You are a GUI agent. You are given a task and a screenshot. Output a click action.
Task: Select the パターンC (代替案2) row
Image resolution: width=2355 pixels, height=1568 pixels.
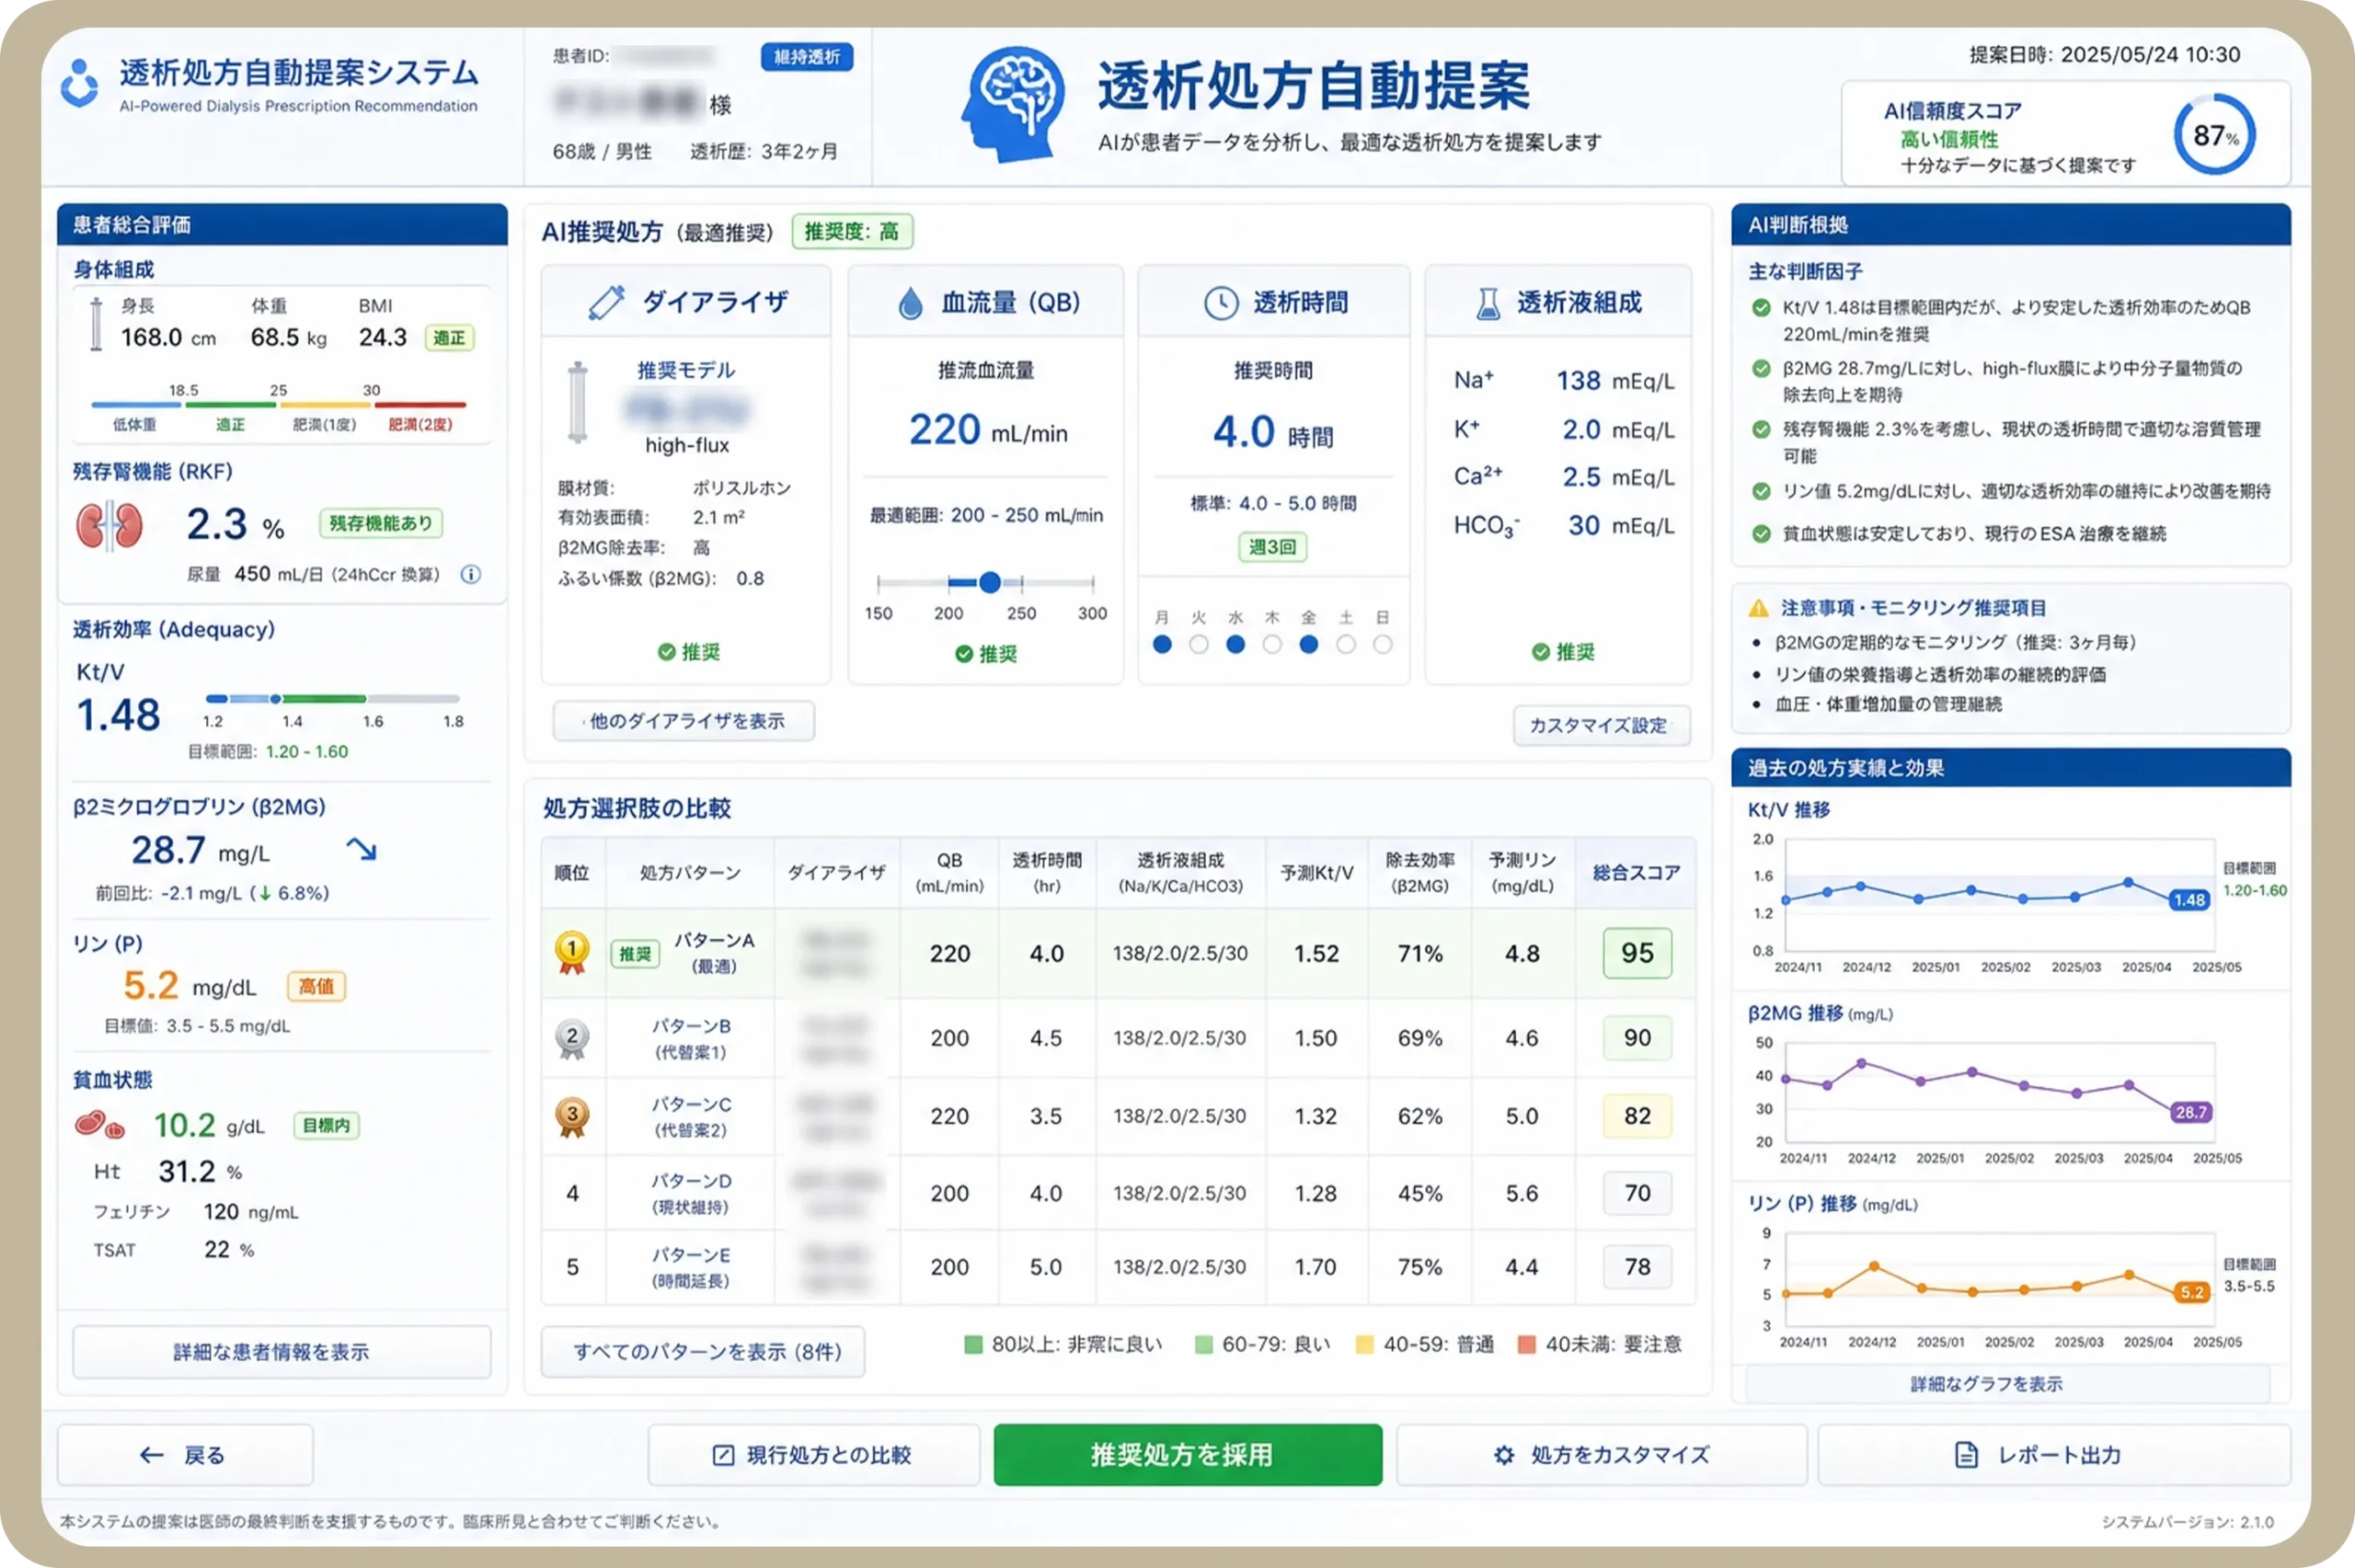(1118, 1116)
